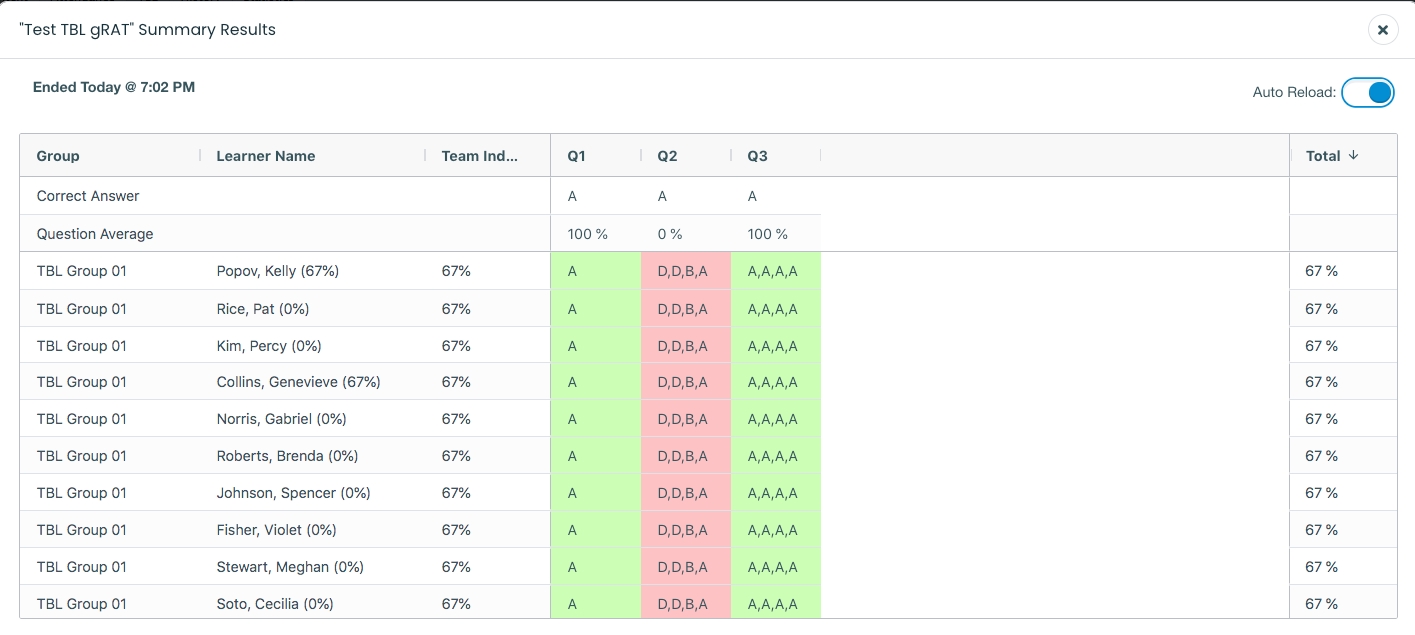Image resolution: width=1415 pixels, height=635 pixels.
Task: Click Fisher, Violet's Team Ind 67% cell
Action: [x=456, y=530]
